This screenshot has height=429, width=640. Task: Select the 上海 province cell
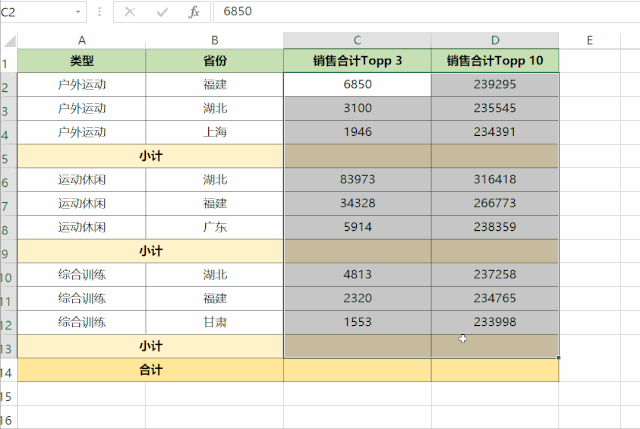pos(215,132)
